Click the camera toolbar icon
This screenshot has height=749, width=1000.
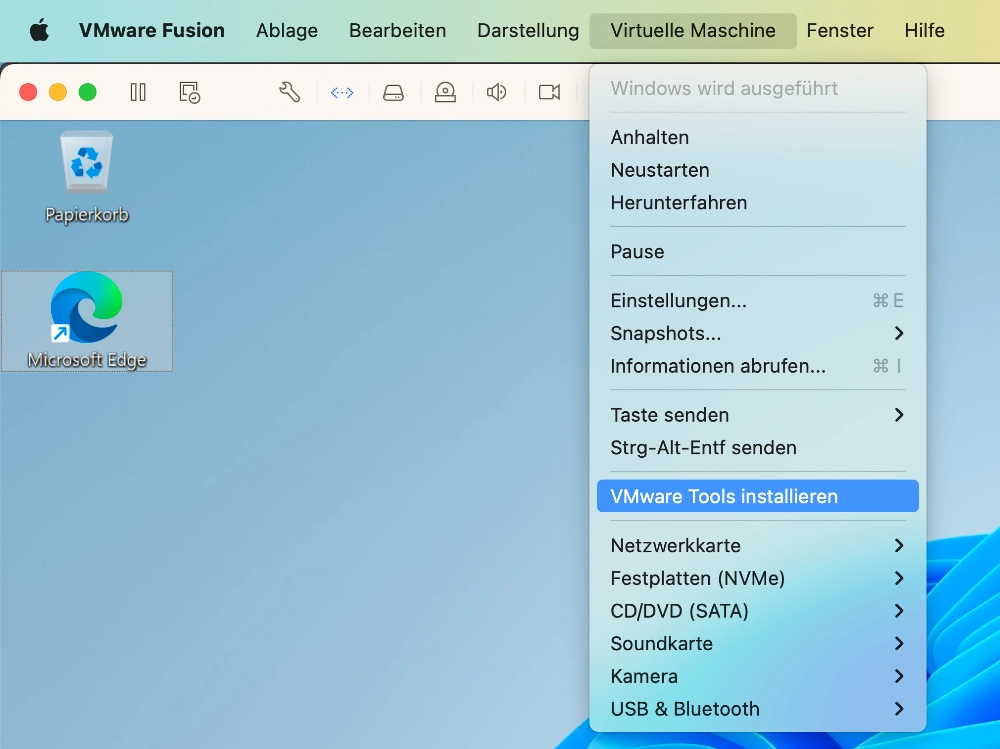point(549,93)
